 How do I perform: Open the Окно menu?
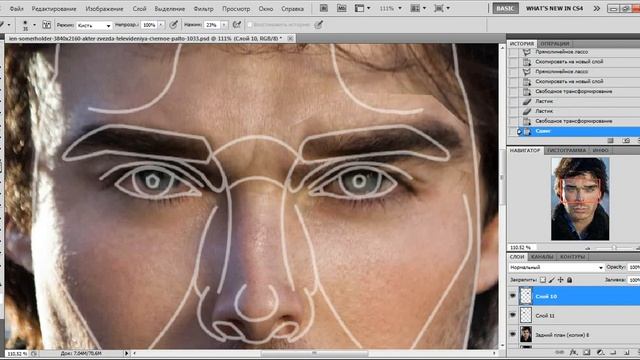[266, 9]
